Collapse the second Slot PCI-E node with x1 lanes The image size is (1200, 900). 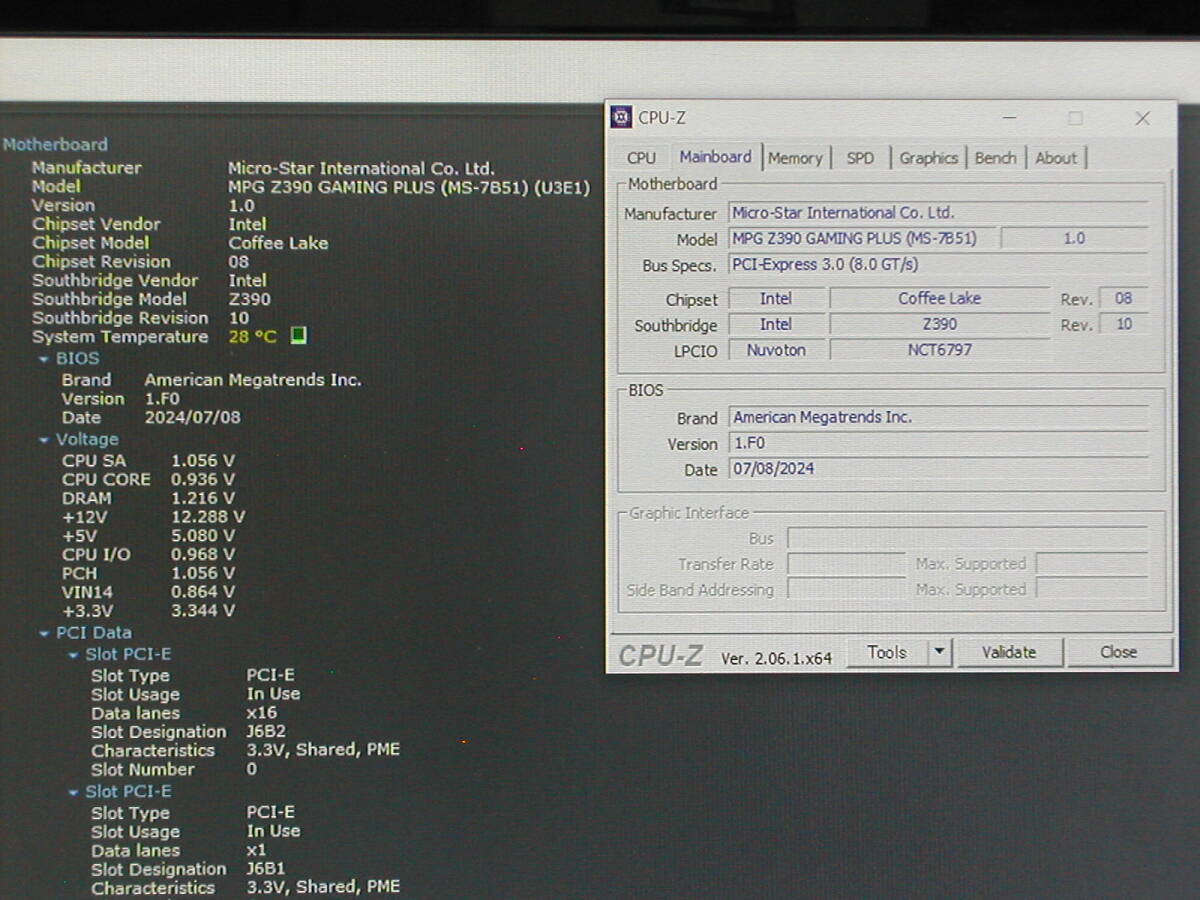73,792
